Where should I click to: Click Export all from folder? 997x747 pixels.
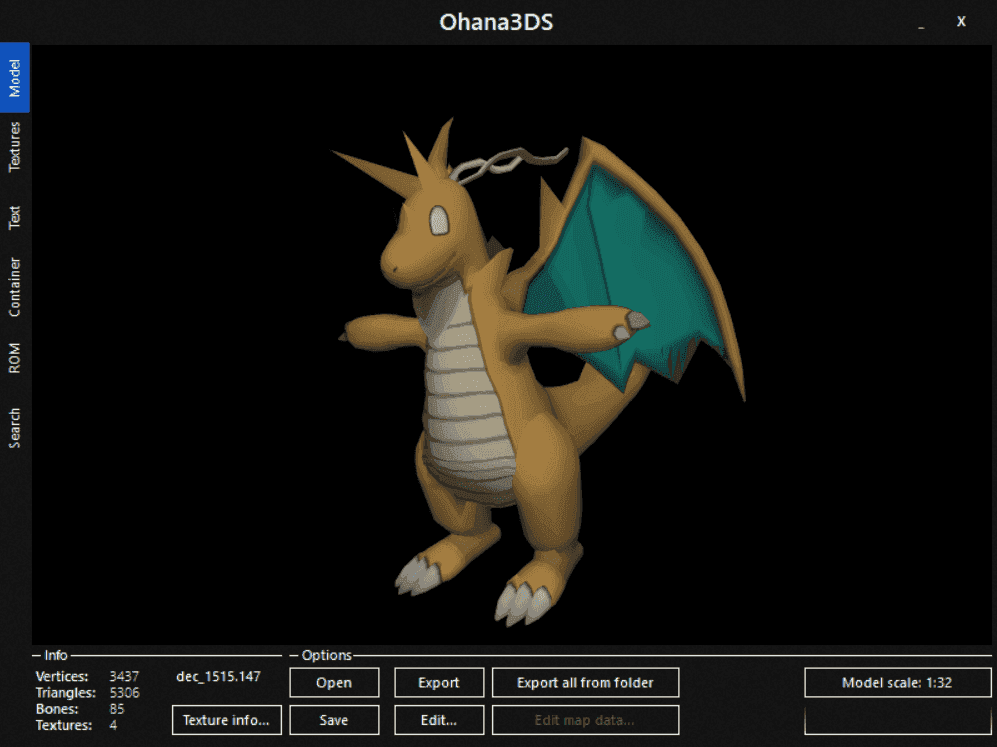(x=586, y=683)
